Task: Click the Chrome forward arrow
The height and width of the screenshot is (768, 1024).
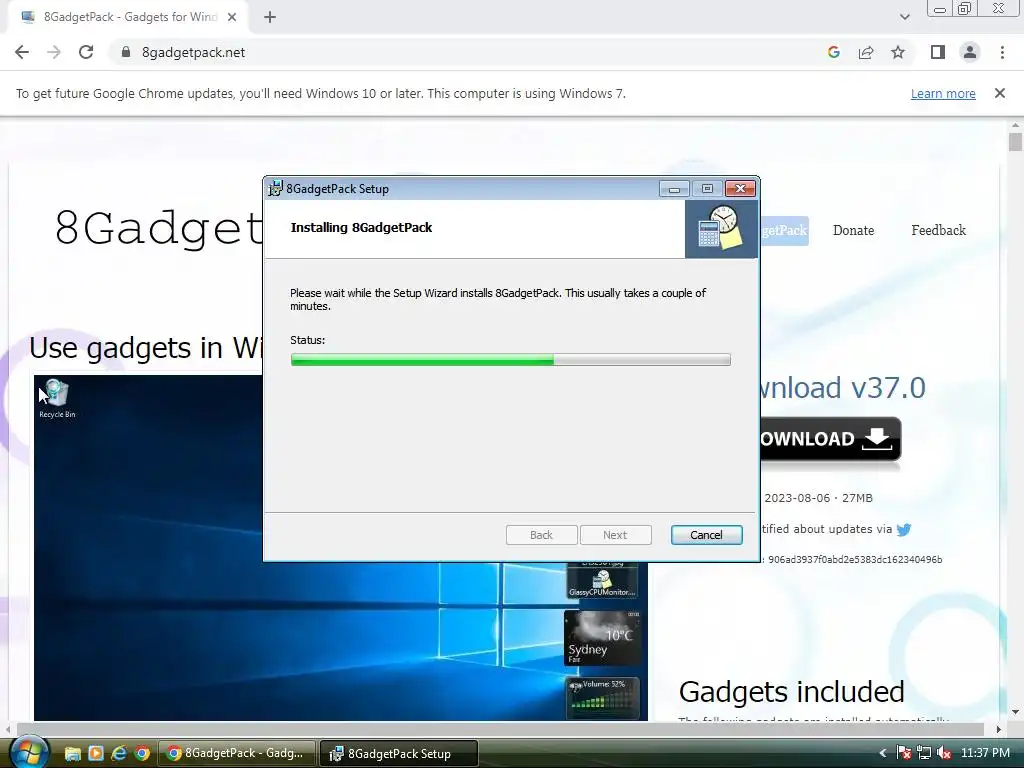Action: pyautogui.click(x=54, y=52)
